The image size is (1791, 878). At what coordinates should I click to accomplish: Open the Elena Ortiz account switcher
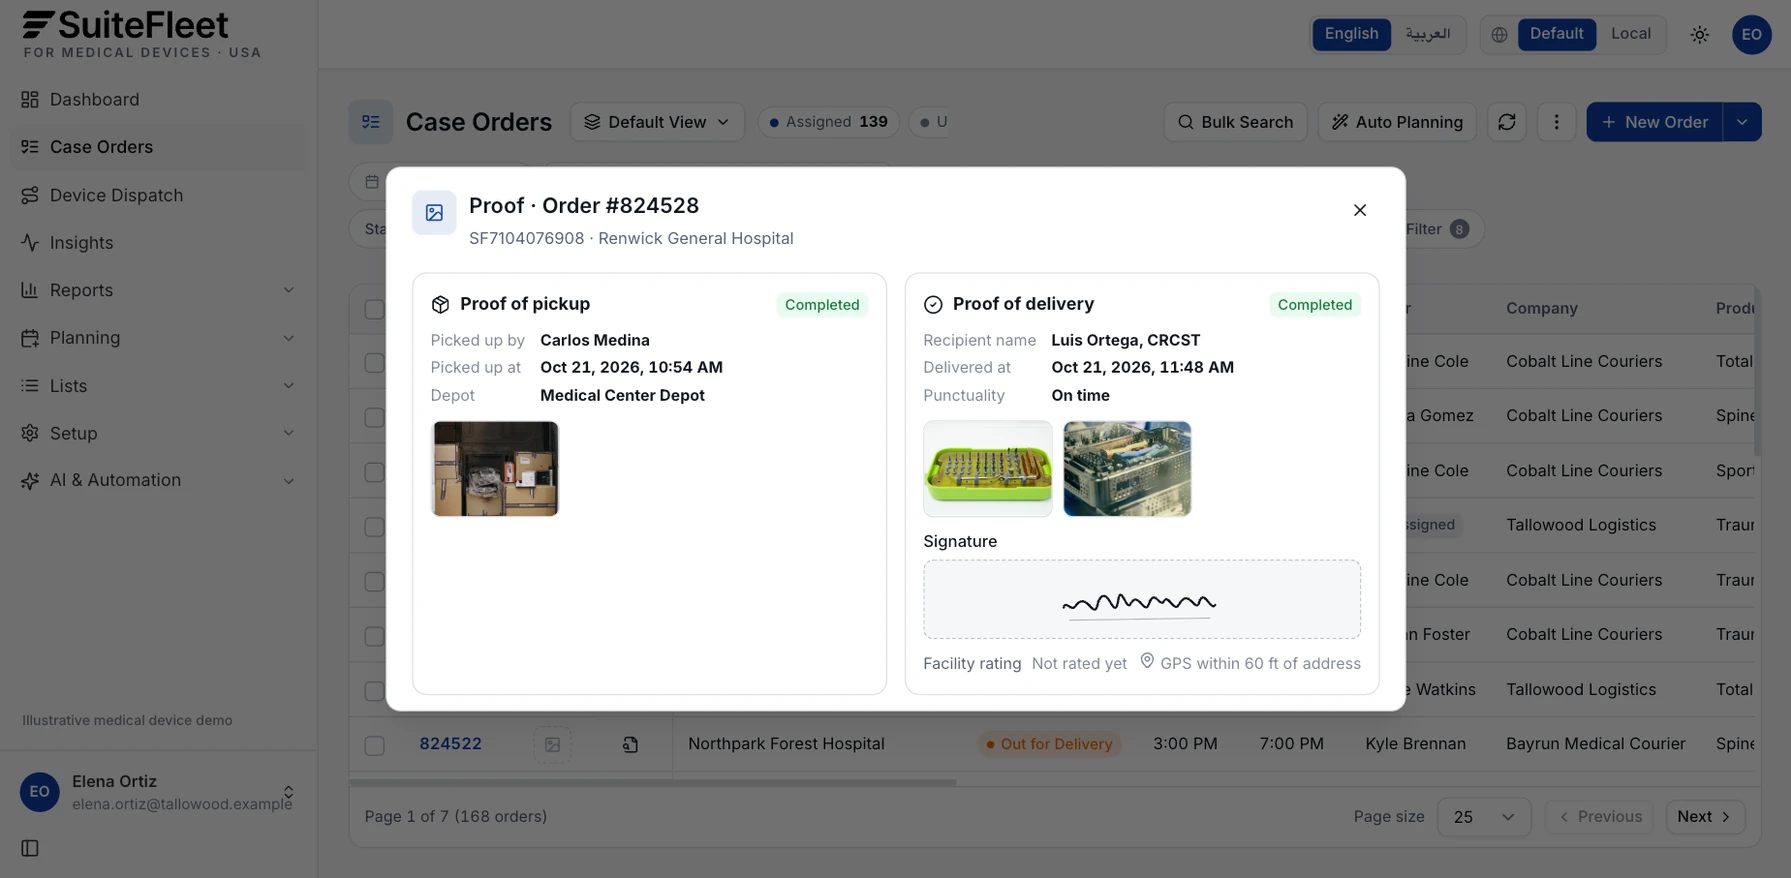pos(158,792)
